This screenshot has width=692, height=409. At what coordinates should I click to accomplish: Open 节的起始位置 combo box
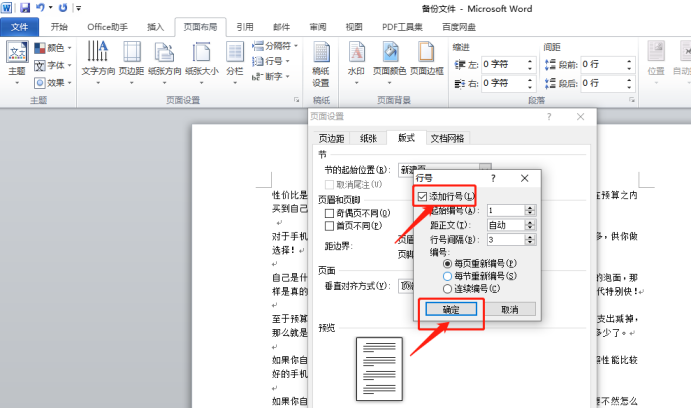pyautogui.click(x=444, y=170)
